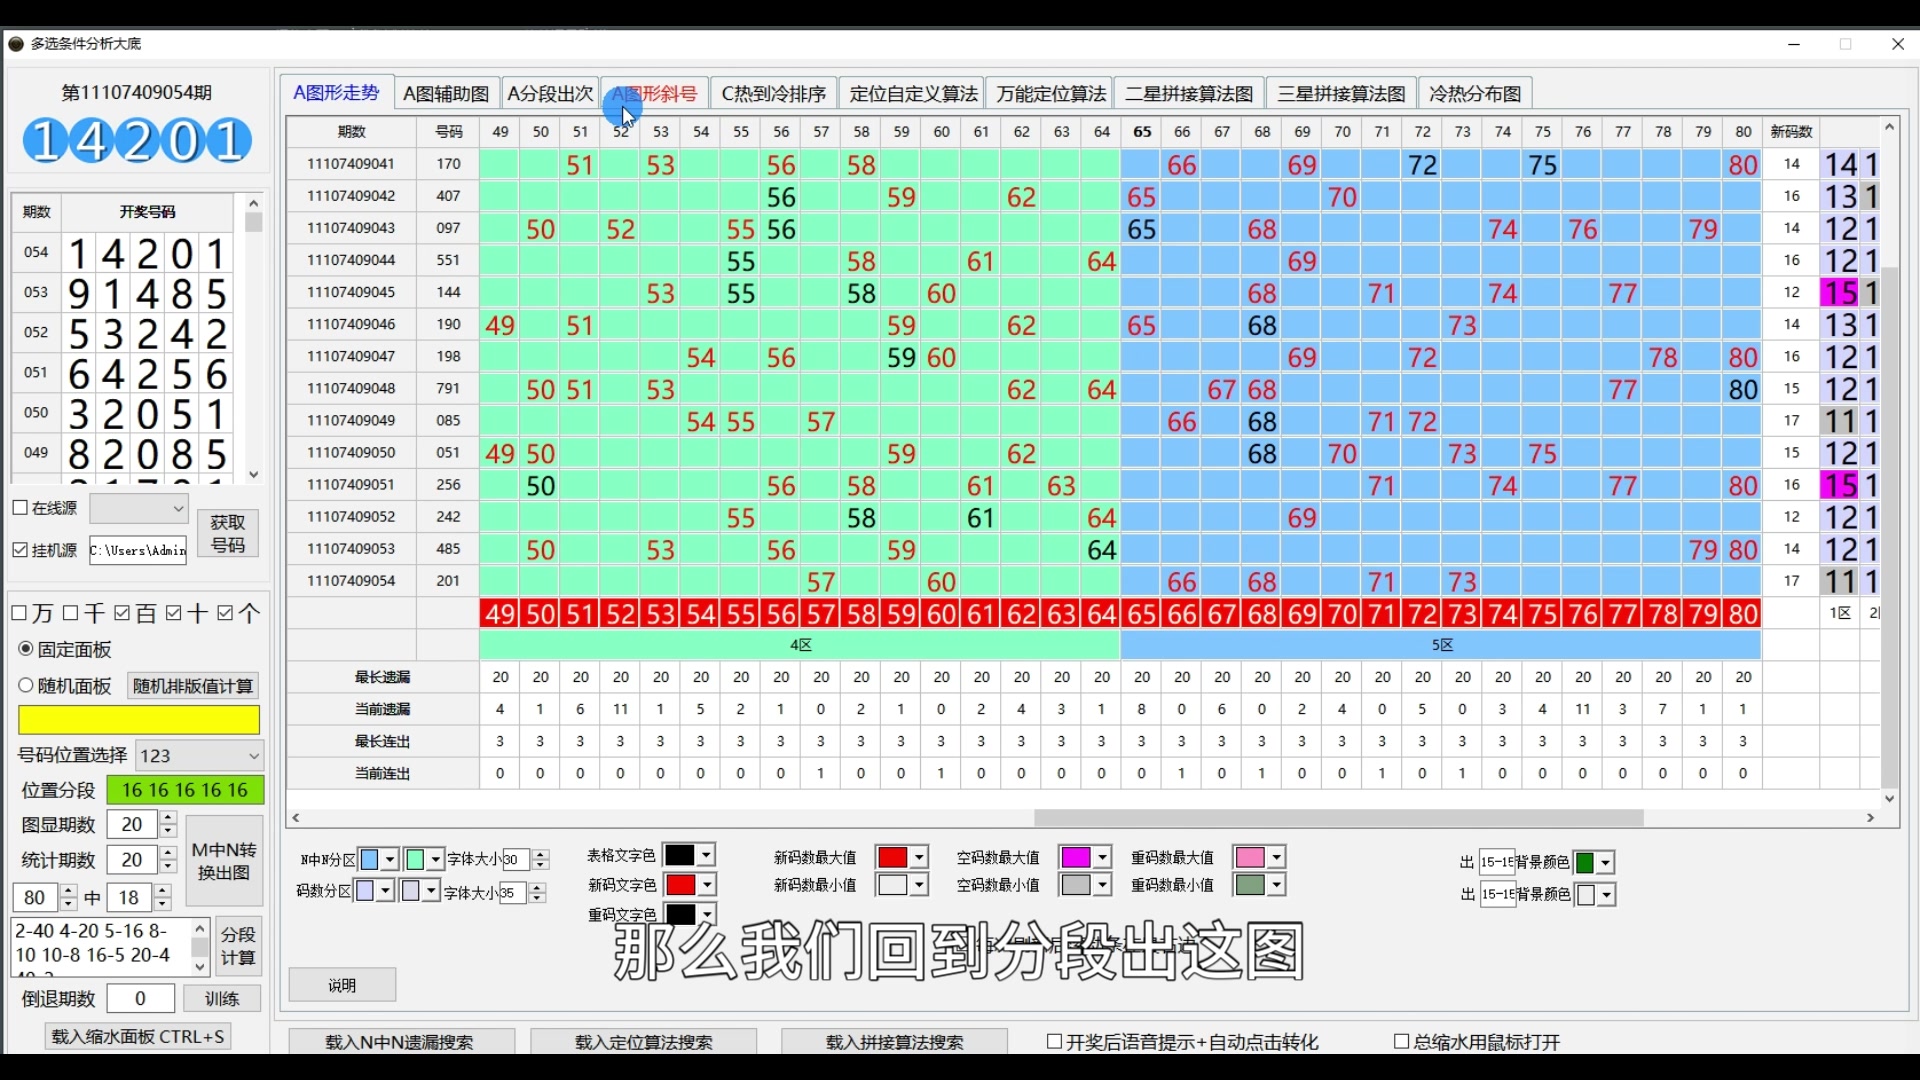Toggle the 在线源 checkbox
Image resolution: width=1920 pixels, height=1080 pixels.
(x=20, y=508)
